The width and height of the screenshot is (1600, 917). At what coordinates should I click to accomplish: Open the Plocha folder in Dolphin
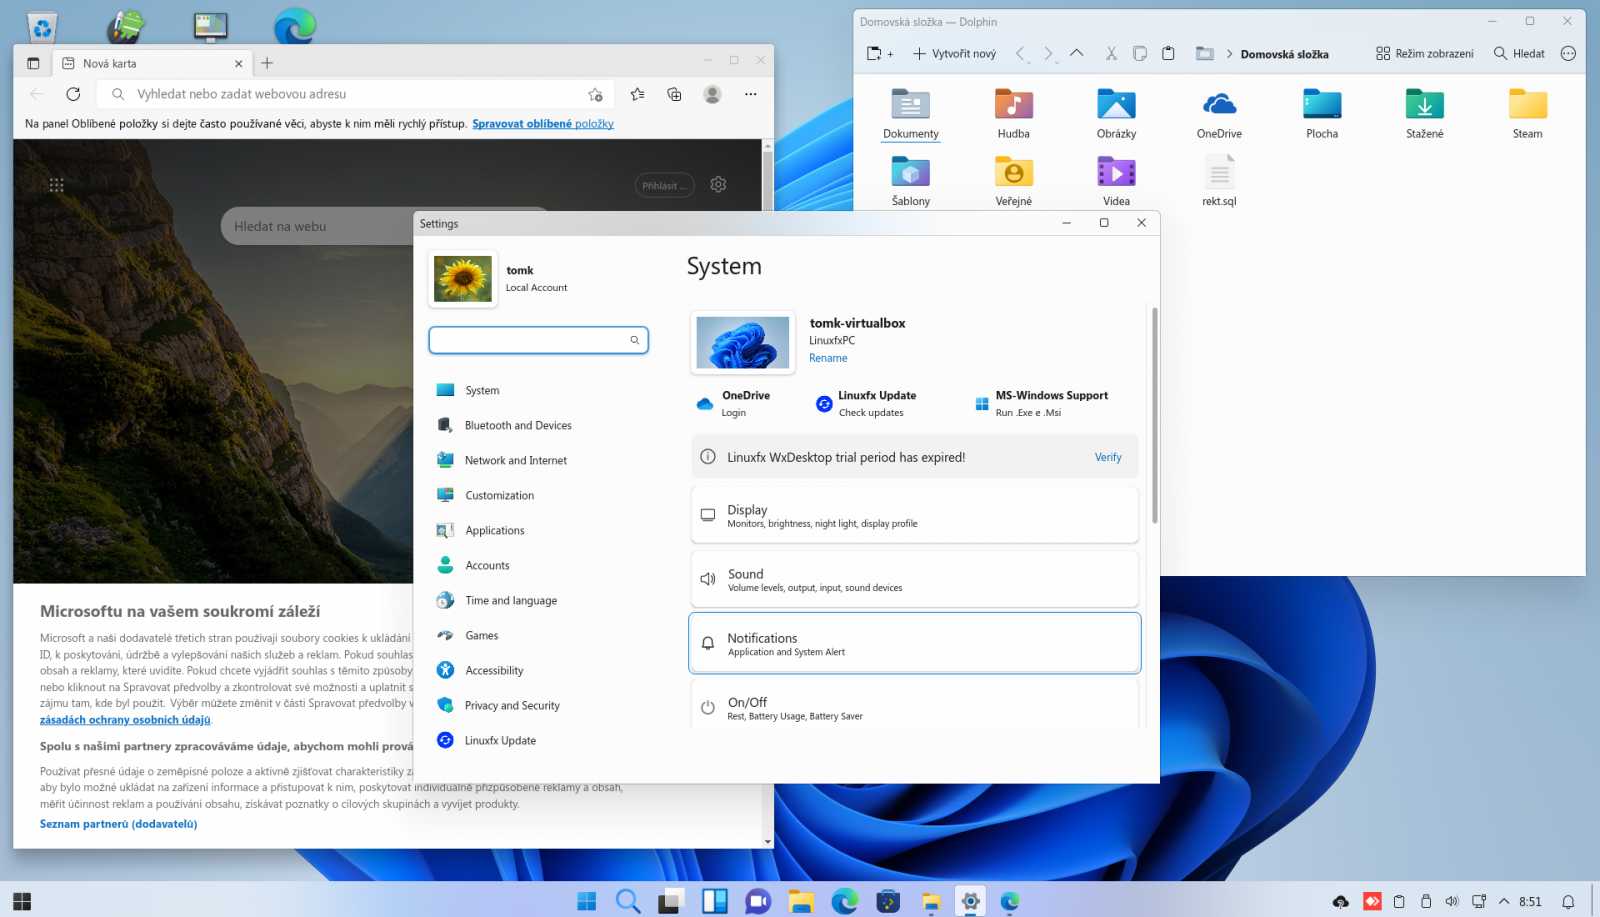pos(1322,113)
